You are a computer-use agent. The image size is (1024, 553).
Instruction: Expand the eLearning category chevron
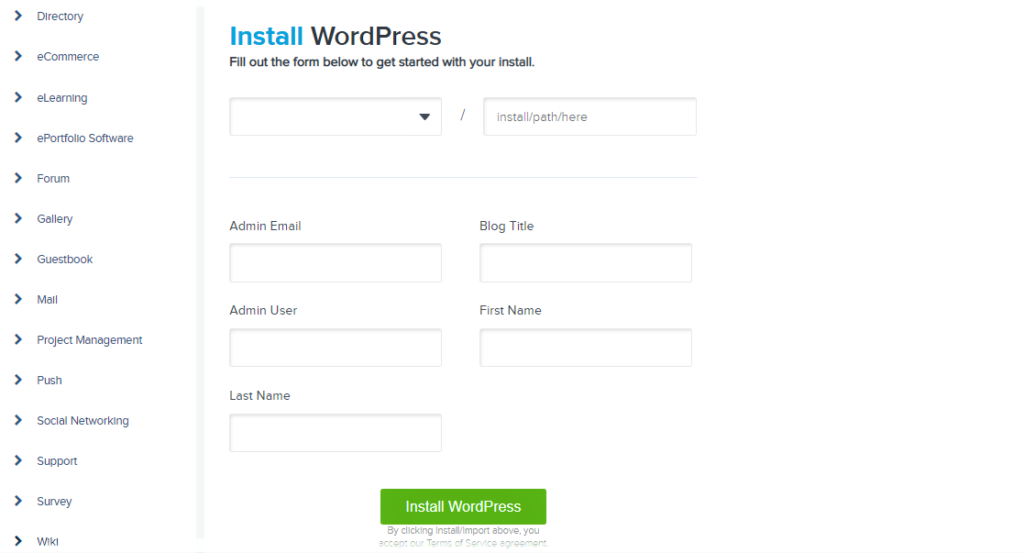[x=18, y=97]
